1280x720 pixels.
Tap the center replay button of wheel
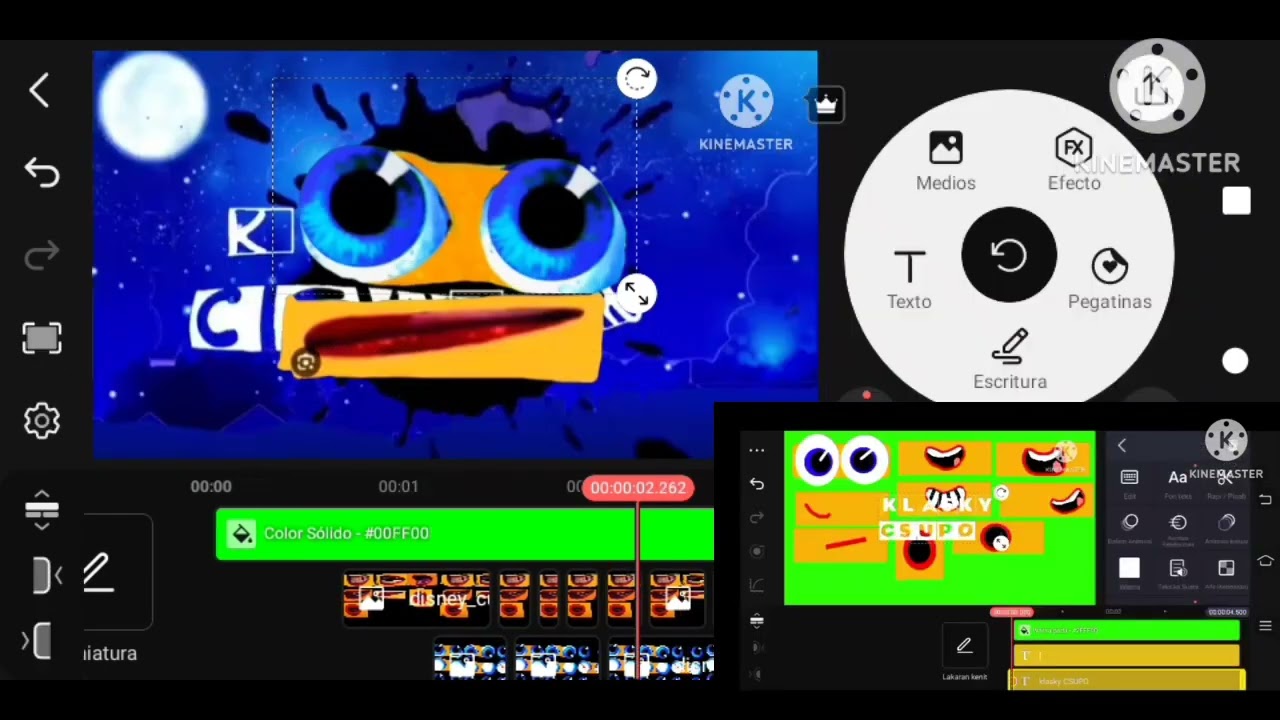pyautogui.click(x=1009, y=255)
